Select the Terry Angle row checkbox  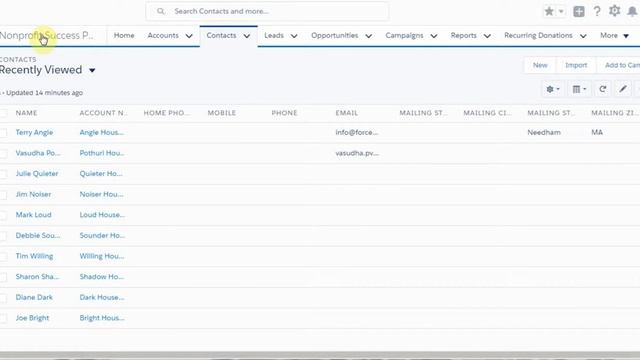[x=3, y=133]
